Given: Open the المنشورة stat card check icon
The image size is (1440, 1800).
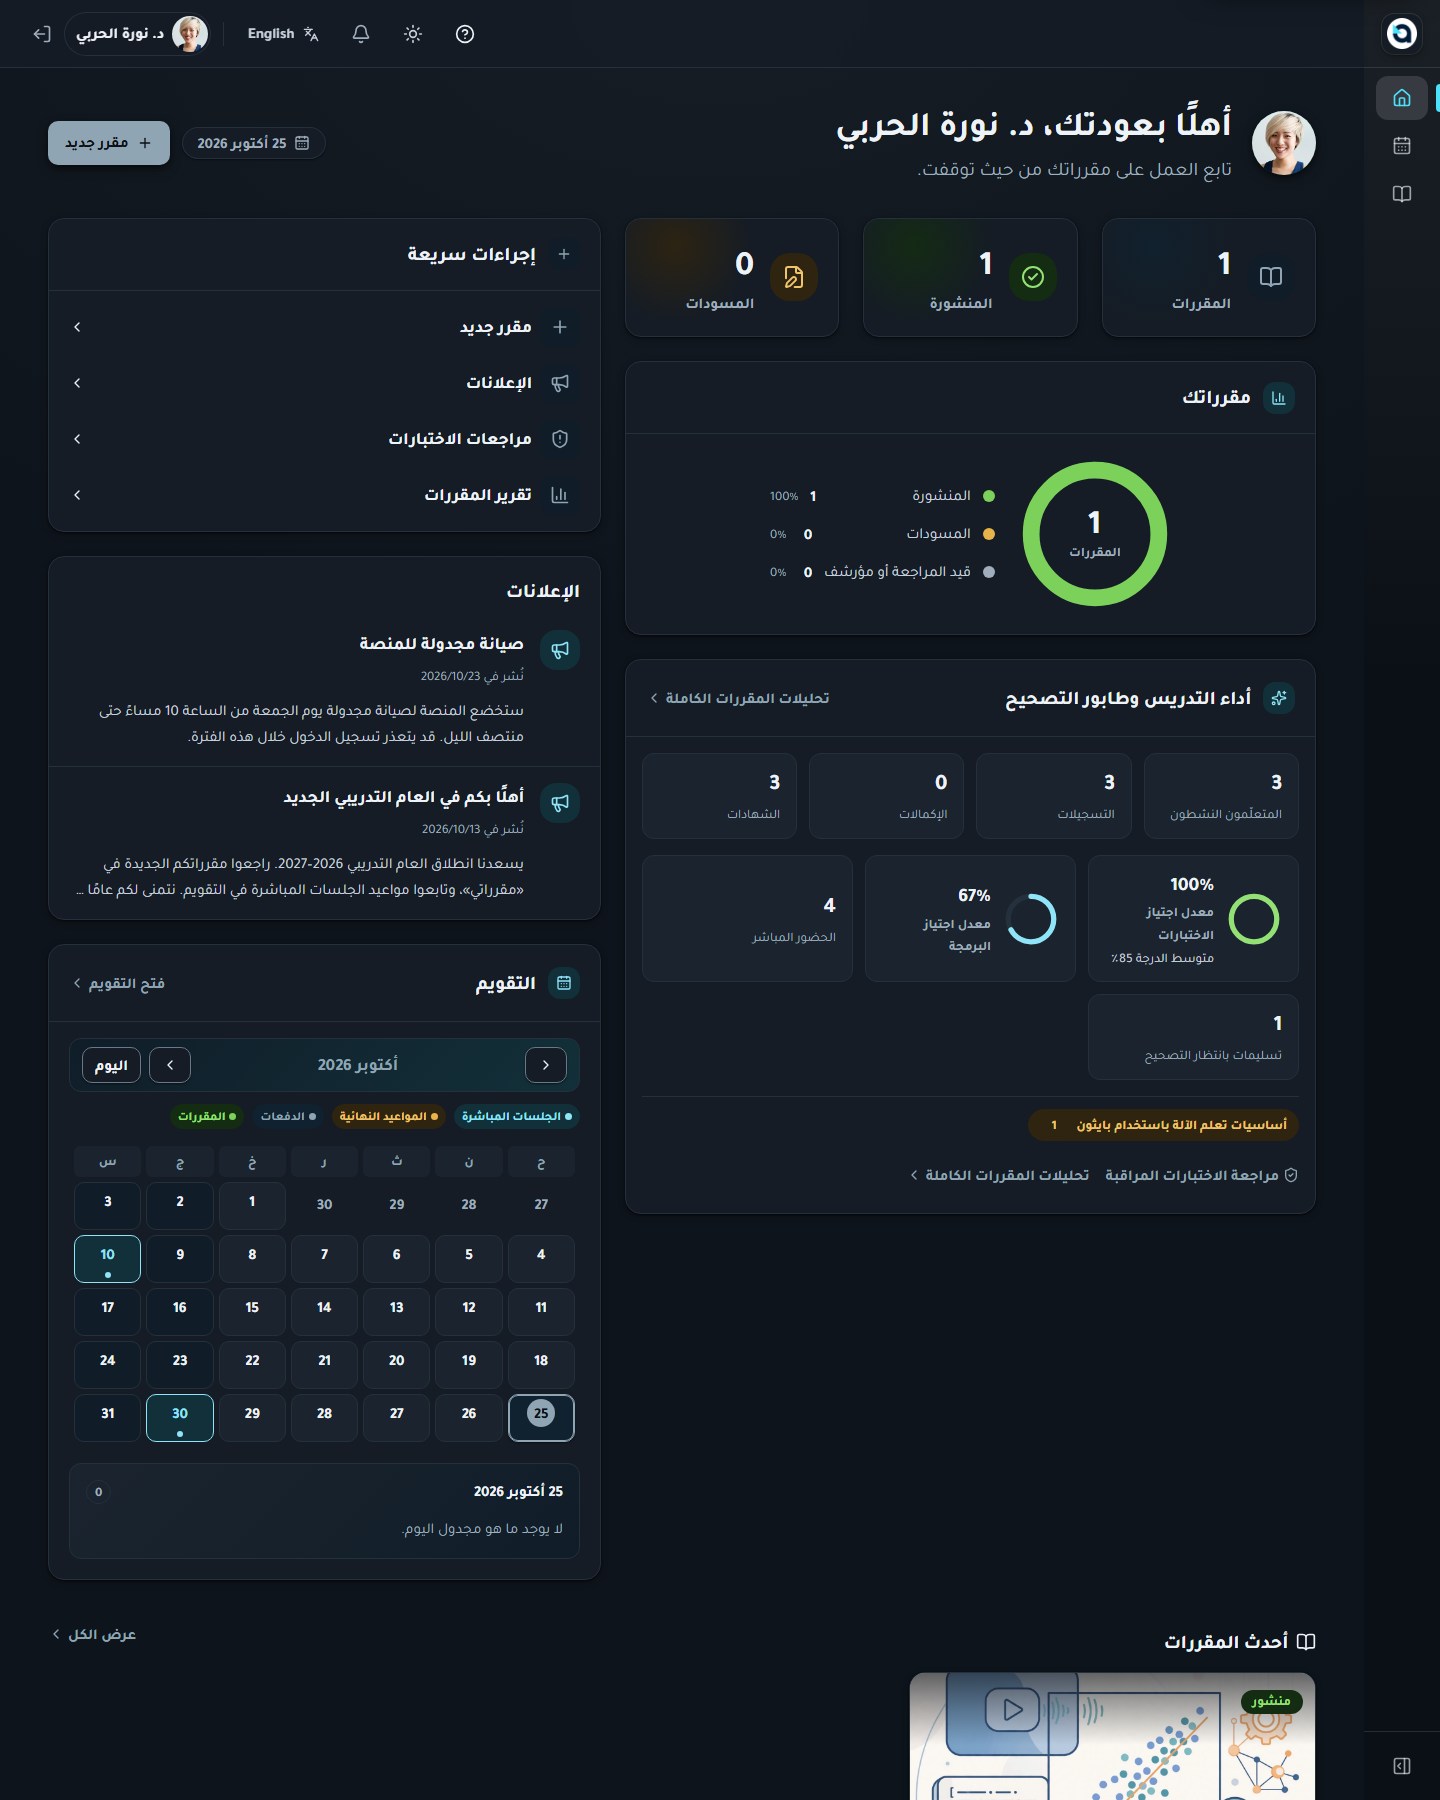Looking at the screenshot, I should 1033,277.
